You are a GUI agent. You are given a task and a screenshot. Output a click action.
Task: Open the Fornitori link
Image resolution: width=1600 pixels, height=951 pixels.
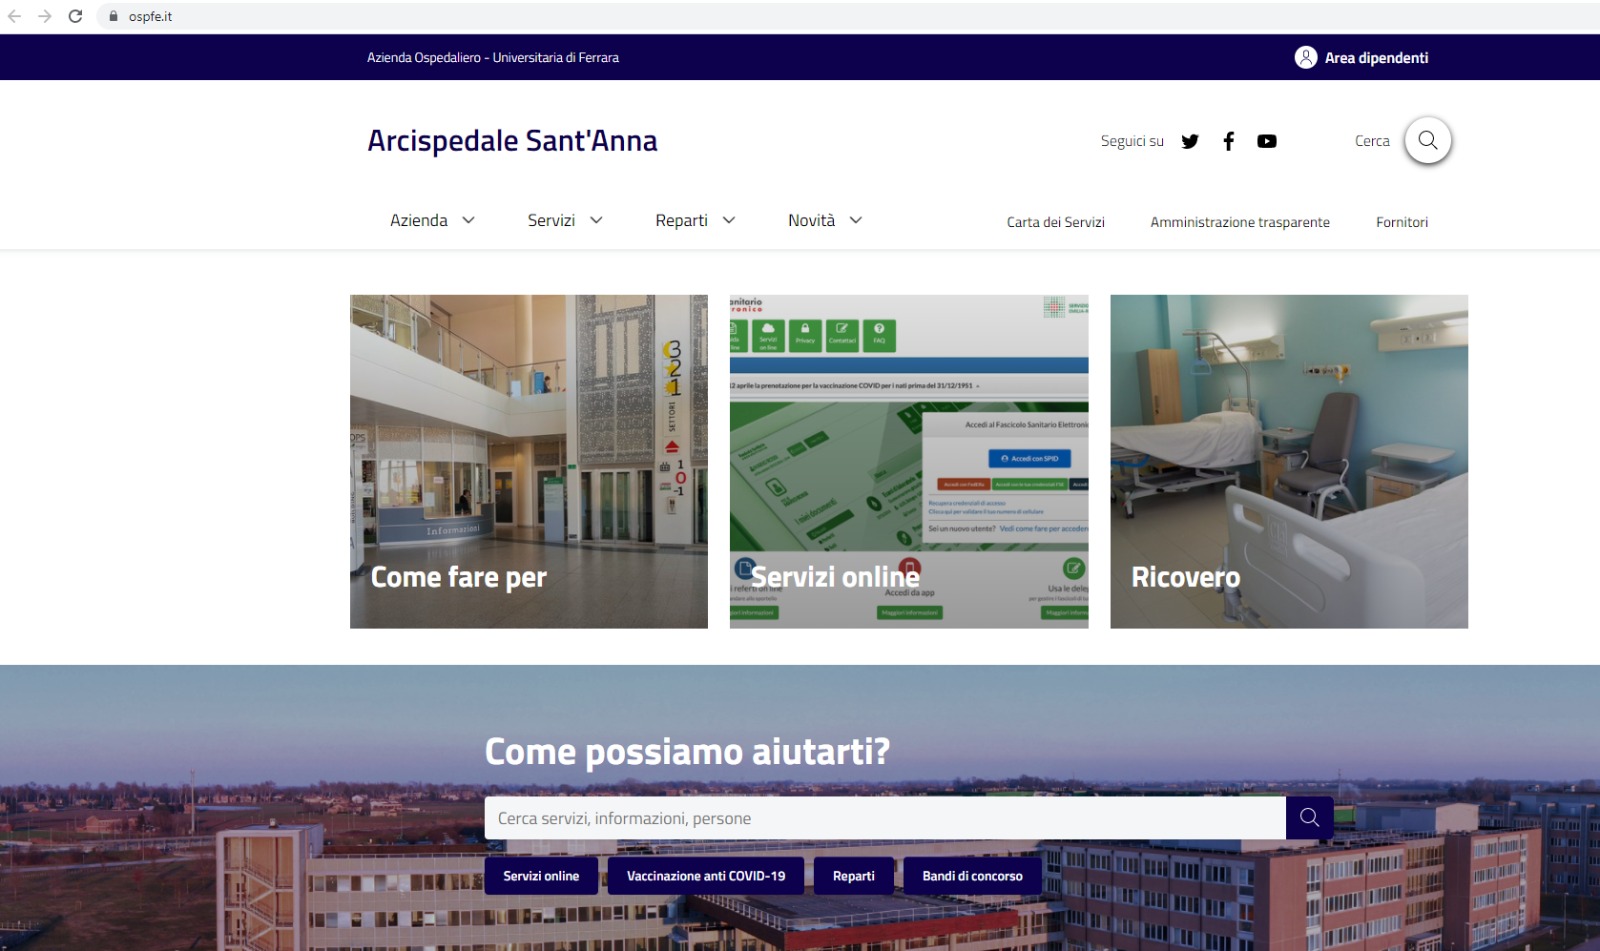pyautogui.click(x=1402, y=222)
